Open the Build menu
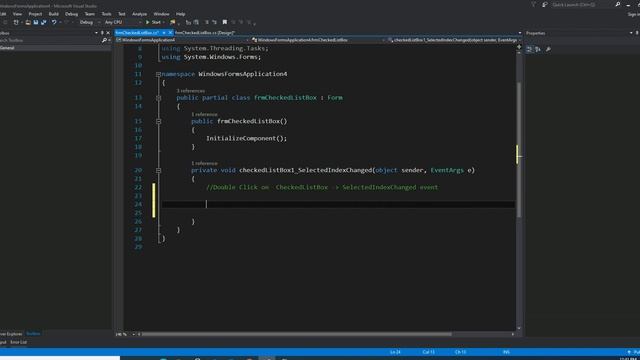Viewport: 640px width, 360px height. 53,14
